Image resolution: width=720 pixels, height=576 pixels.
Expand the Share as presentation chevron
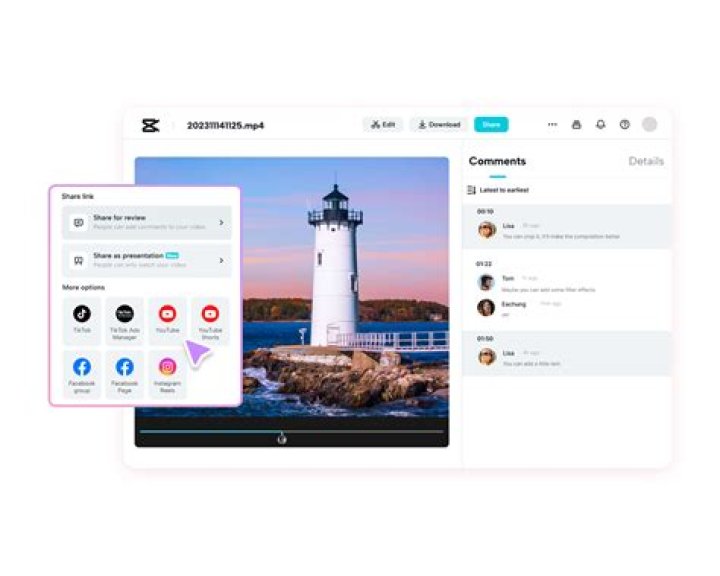pos(221,260)
